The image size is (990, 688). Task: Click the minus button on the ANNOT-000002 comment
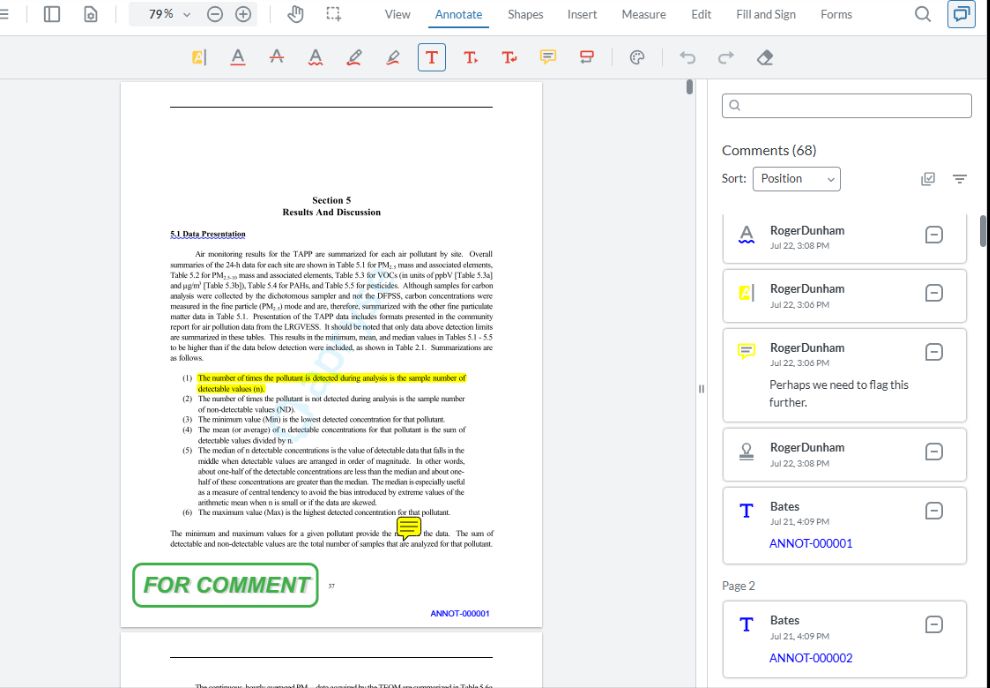tap(934, 625)
